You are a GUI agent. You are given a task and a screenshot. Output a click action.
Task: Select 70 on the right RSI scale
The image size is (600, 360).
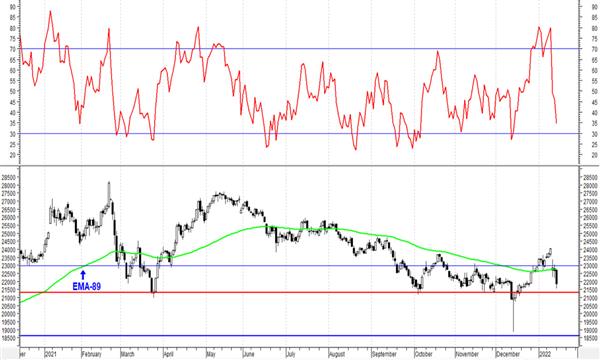coord(594,49)
